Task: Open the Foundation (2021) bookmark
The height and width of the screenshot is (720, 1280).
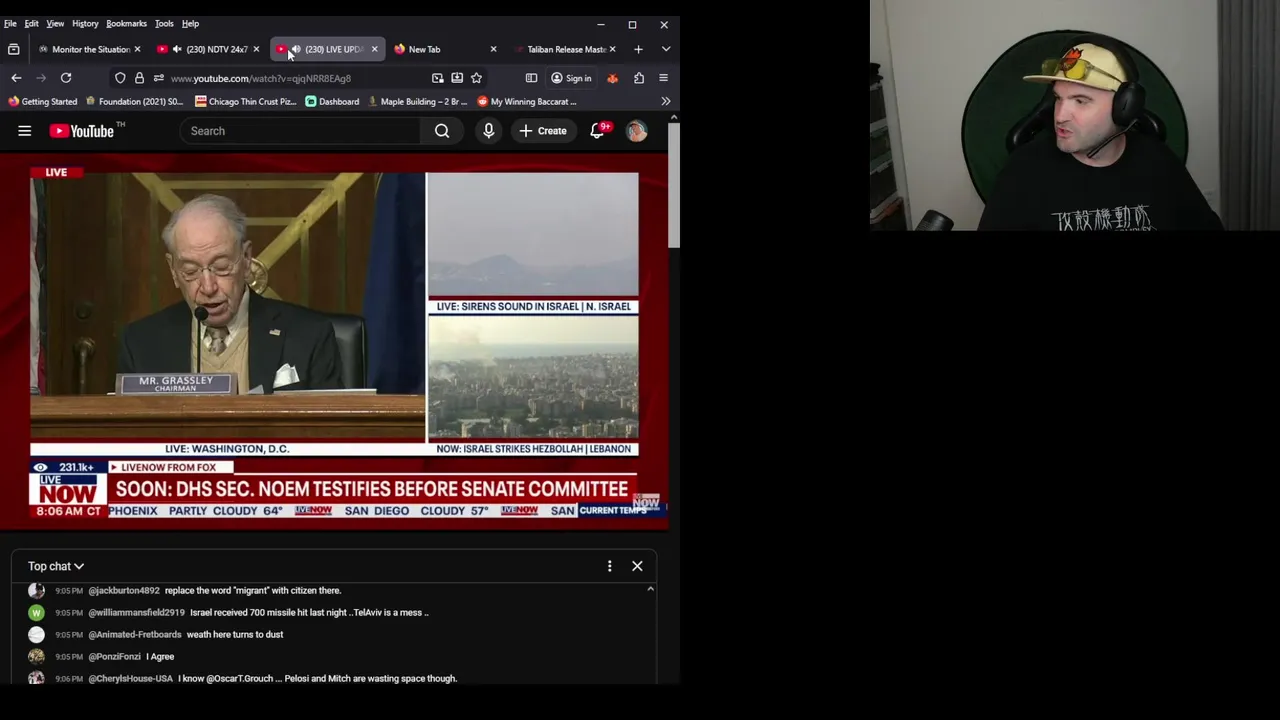Action: point(135,101)
